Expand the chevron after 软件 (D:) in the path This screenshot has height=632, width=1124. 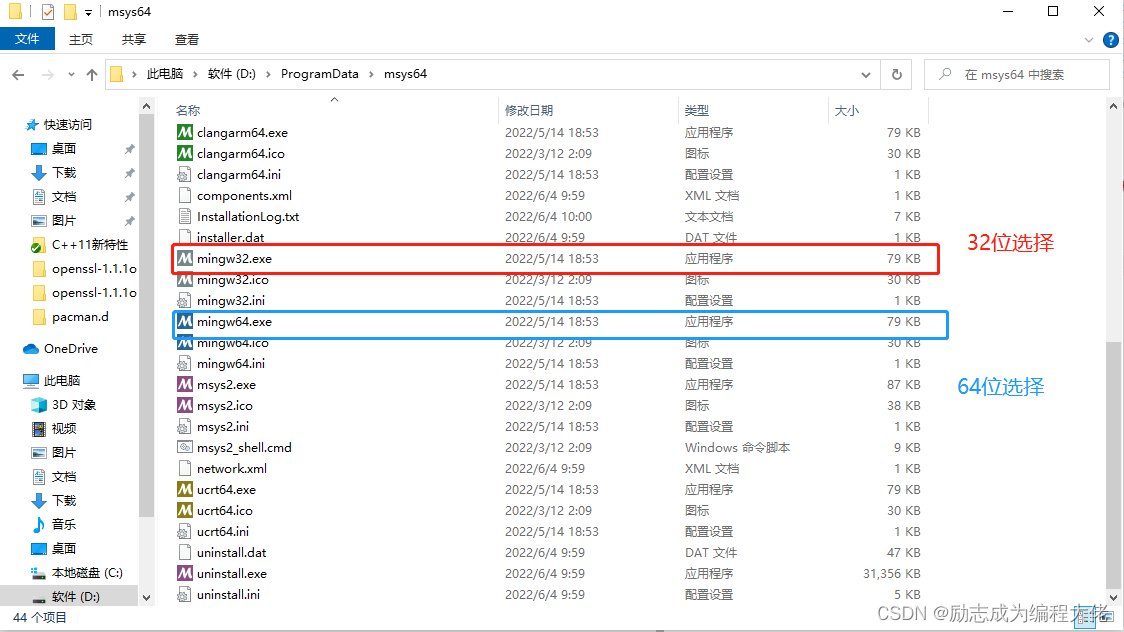pos(268,74)
